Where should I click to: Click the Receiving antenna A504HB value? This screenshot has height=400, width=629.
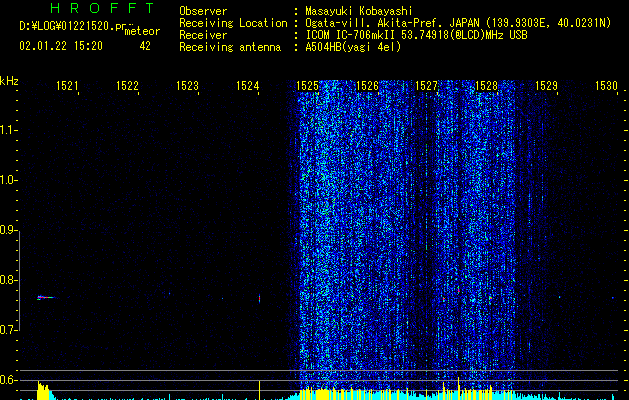(x=353, y=47)
